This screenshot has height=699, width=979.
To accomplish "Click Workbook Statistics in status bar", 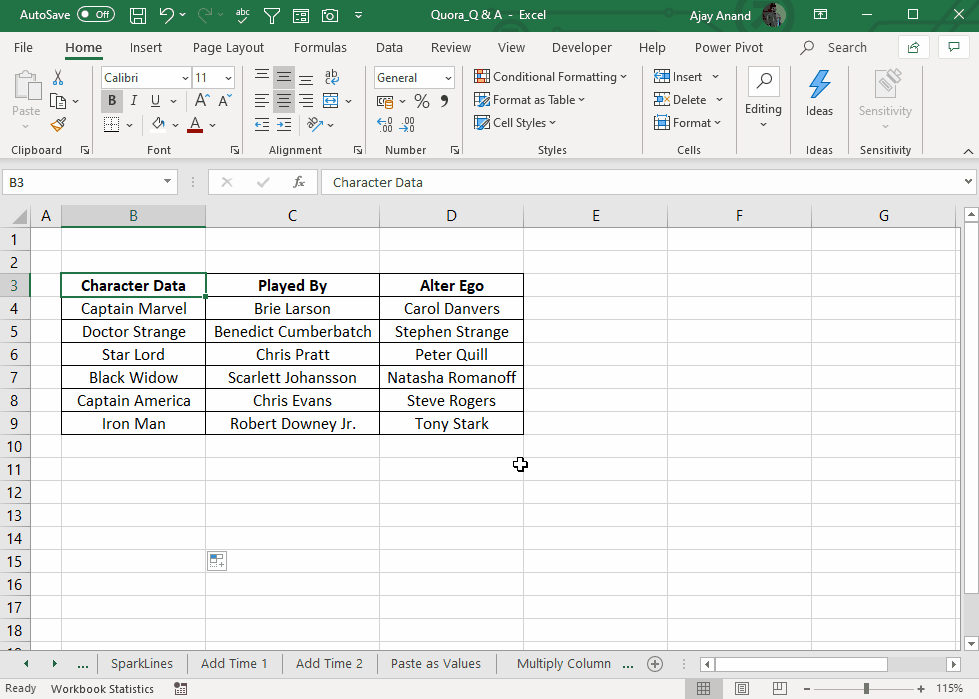I will tap(102, 689).
